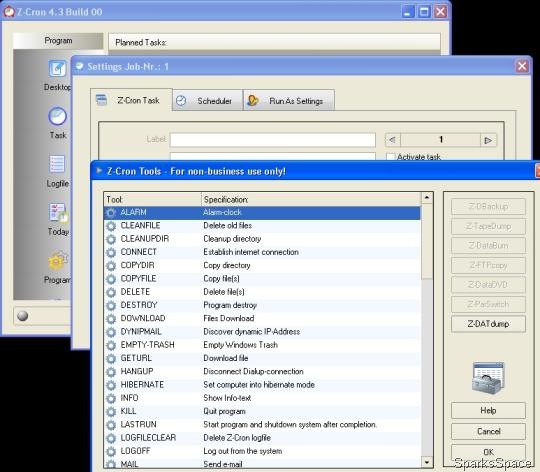Open the Logfile icon in the sidebar
This screenshot has height=472, width=540.
[x=57, y=164]
